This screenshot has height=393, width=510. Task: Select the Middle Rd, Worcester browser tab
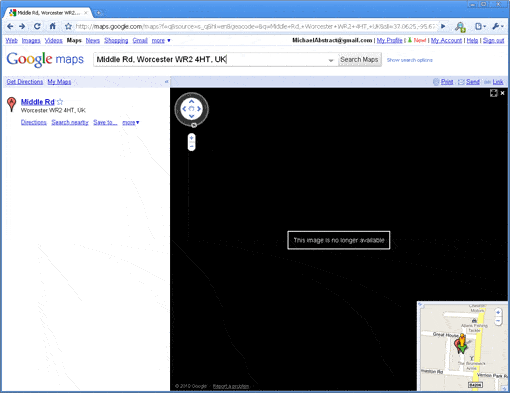tap(48, 13)
